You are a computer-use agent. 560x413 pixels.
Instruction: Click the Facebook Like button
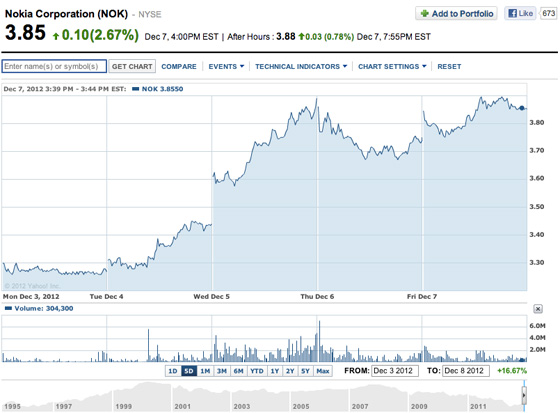click(520, 14)
